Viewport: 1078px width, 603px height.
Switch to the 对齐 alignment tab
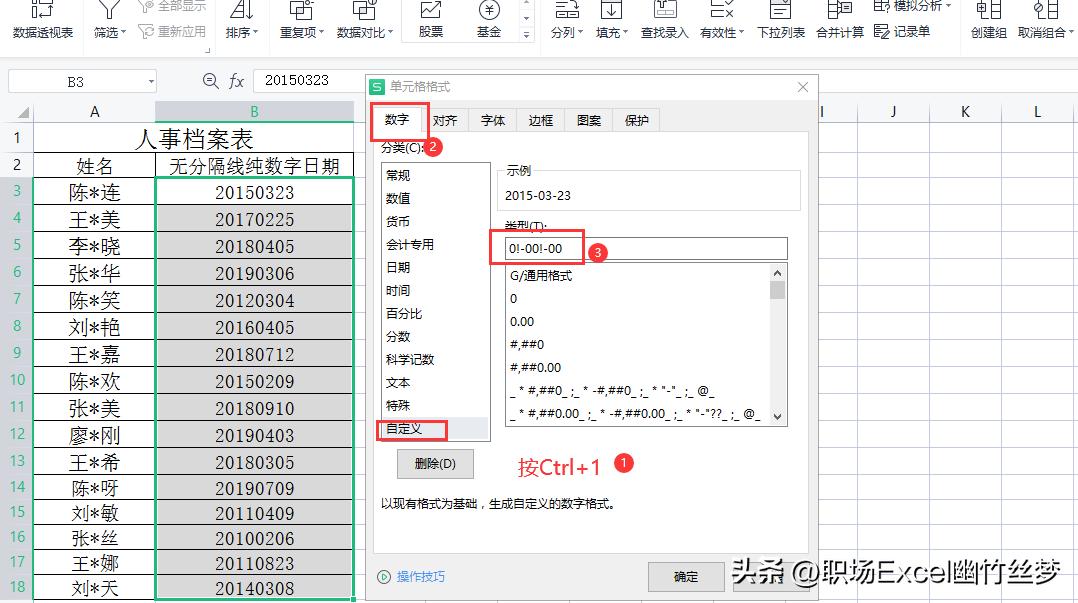(x=446, y=120)
